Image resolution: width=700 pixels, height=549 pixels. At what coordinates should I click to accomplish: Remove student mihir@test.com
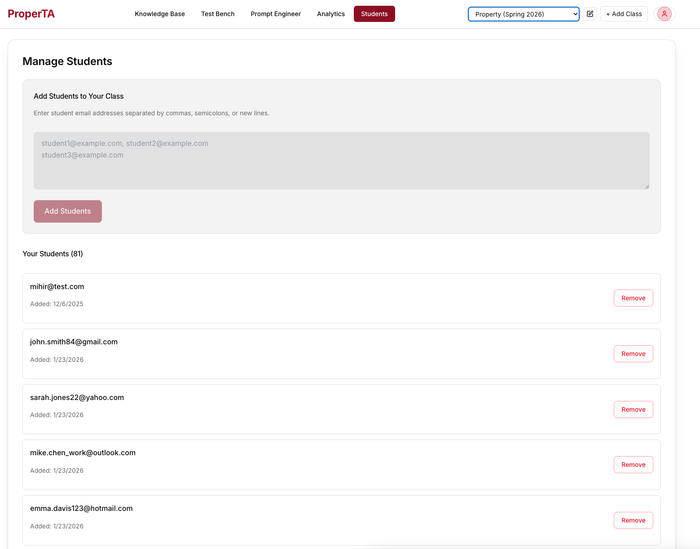tap(633, 298)
